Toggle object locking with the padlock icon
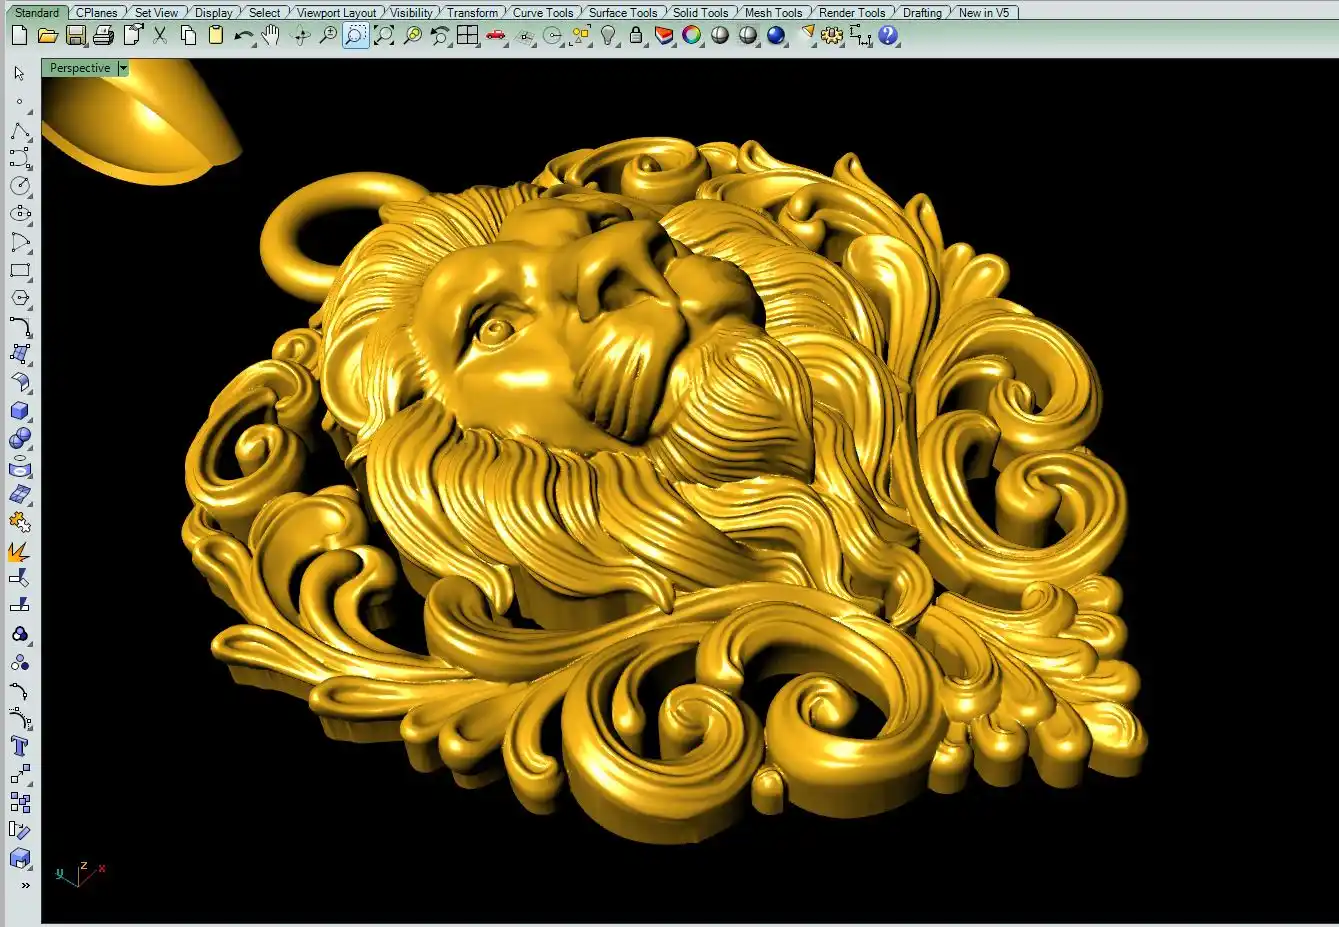Viewport: 1339px width, 927px height. pos(636,36)
